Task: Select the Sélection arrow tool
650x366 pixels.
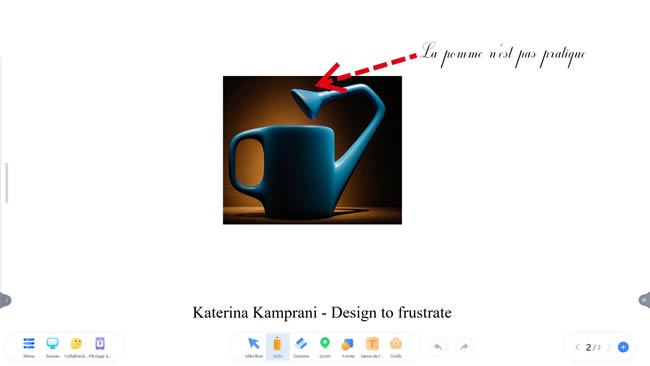Action: point(254,347)
